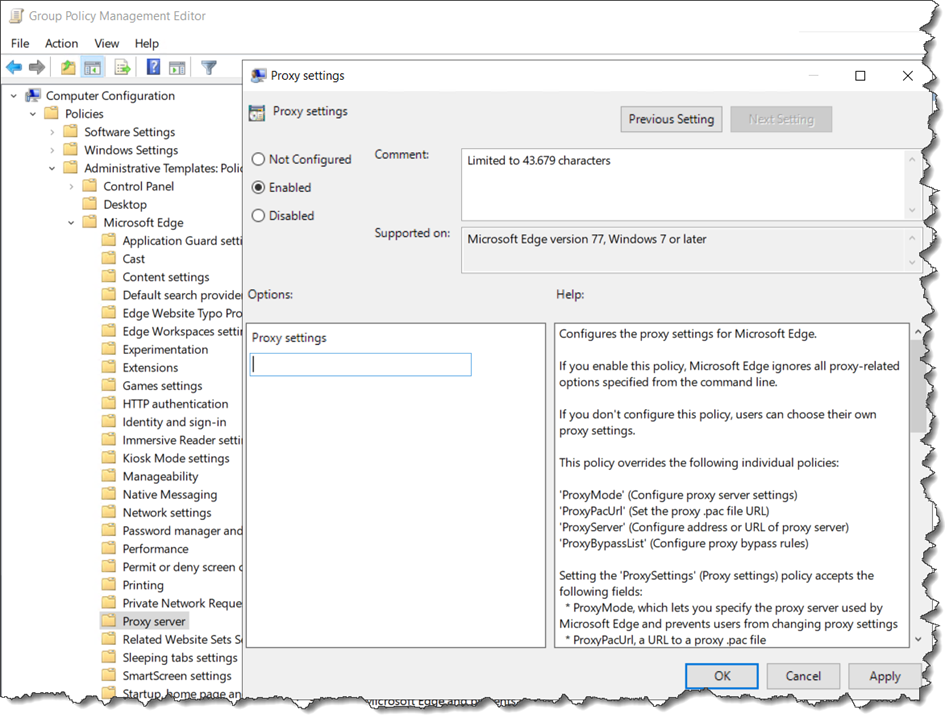Choose the Disabled radio button
This screenshot has height=722, width=945.
tap(258, 215)
